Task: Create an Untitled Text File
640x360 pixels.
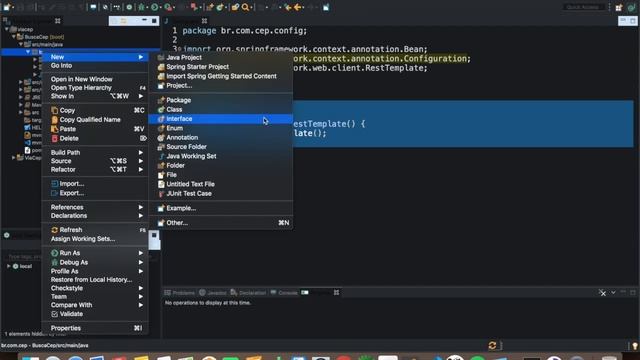Action: 220,184
